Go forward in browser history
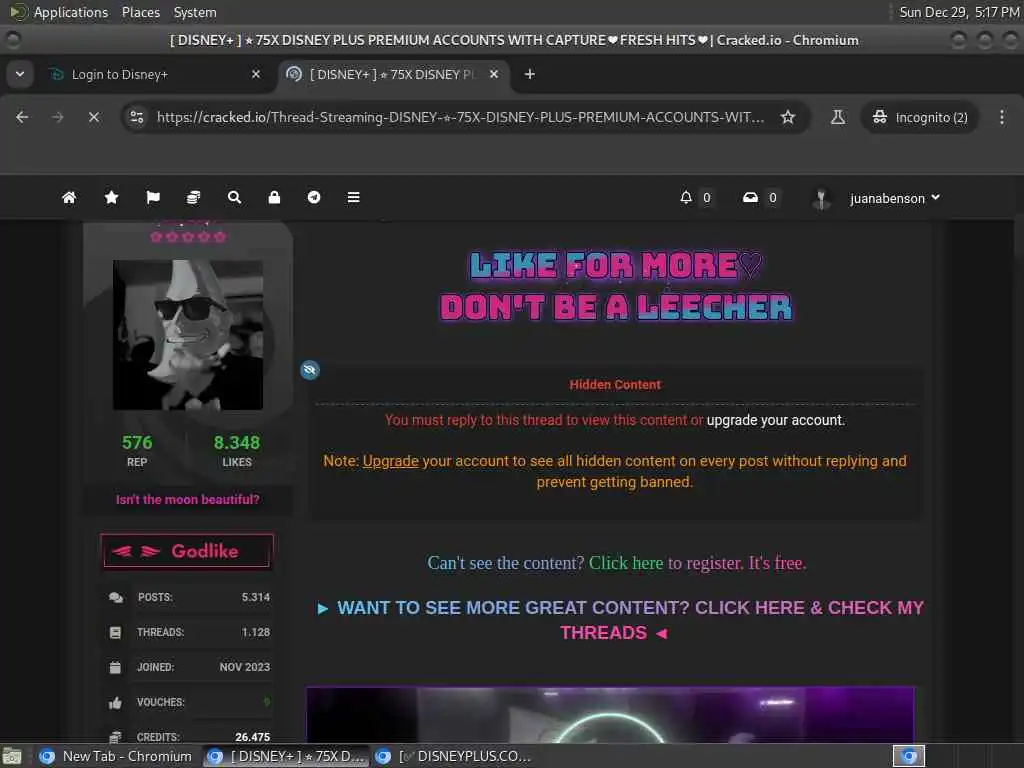The image size is (1024, 768). pyautogui.click(x=57, y=117)
